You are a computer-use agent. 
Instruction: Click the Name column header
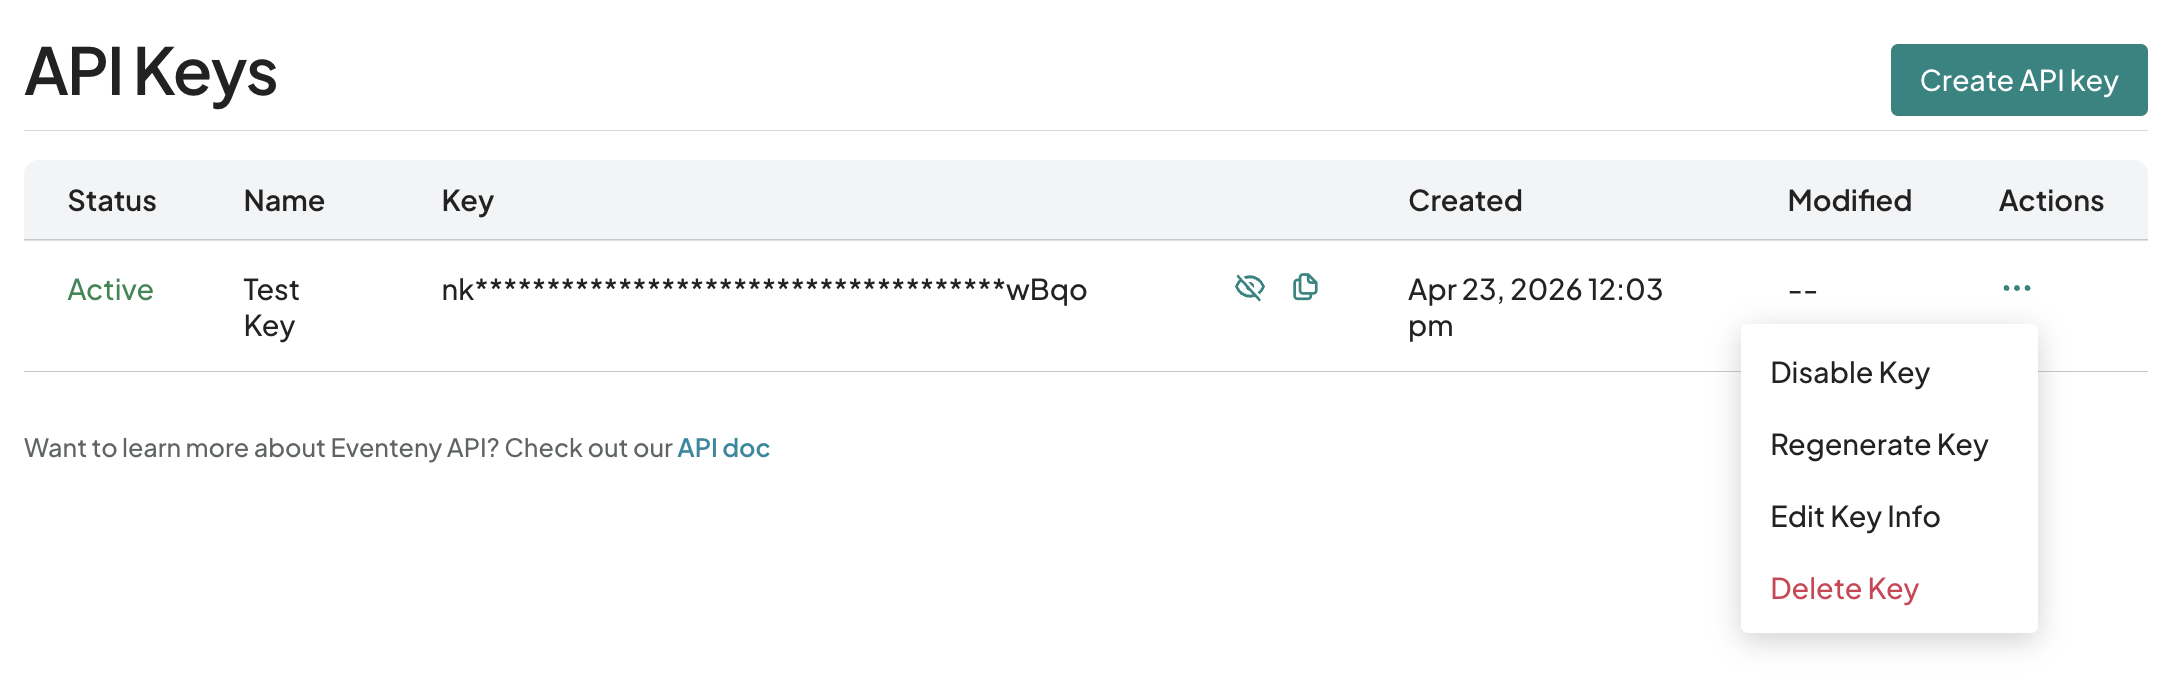pos(284,201)
